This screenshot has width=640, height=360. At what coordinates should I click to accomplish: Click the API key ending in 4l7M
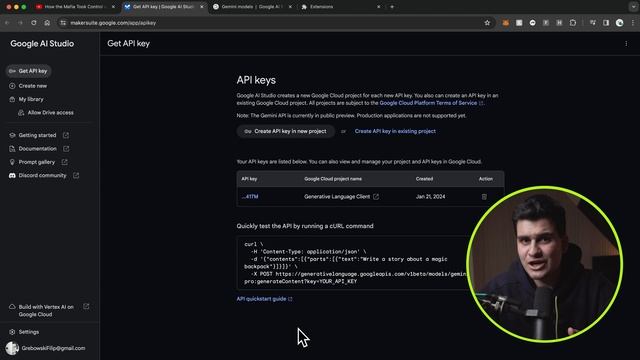(x=250, y=197)
